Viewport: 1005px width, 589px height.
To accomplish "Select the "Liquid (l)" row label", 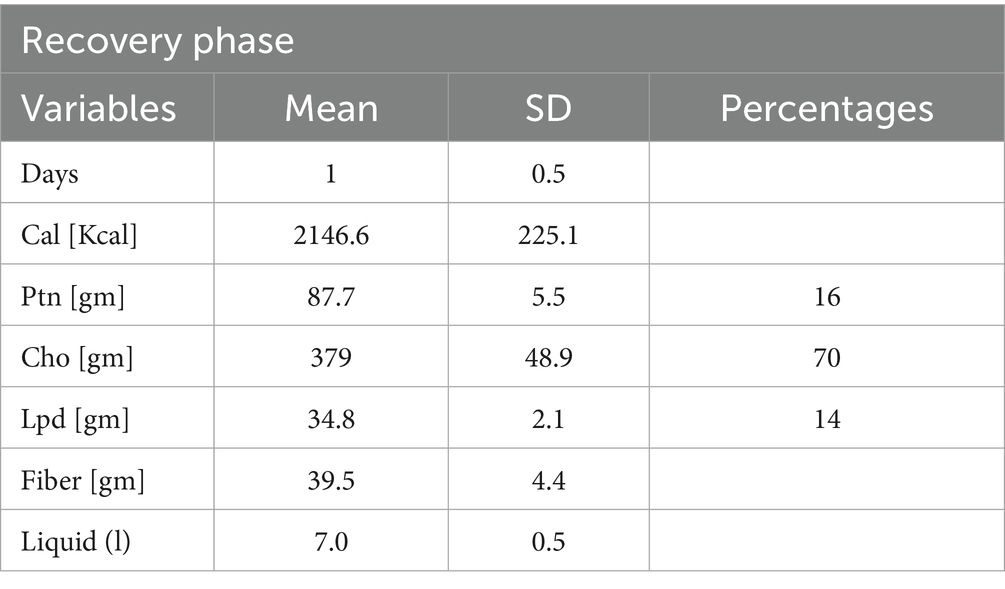I will (x=76, y=542).
